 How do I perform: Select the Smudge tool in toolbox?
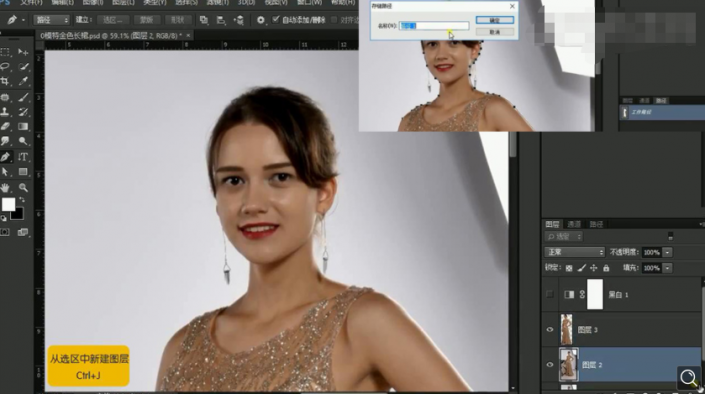(5, 141)
